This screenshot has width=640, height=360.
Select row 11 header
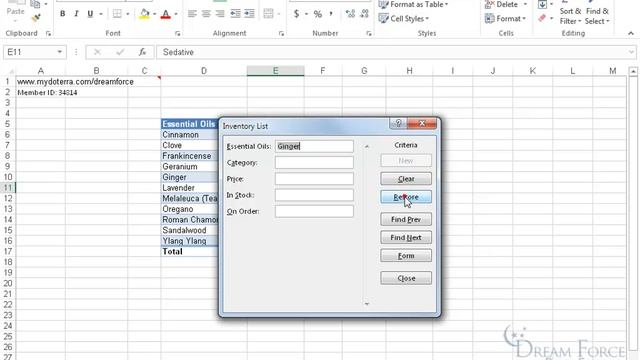point(8,188)
